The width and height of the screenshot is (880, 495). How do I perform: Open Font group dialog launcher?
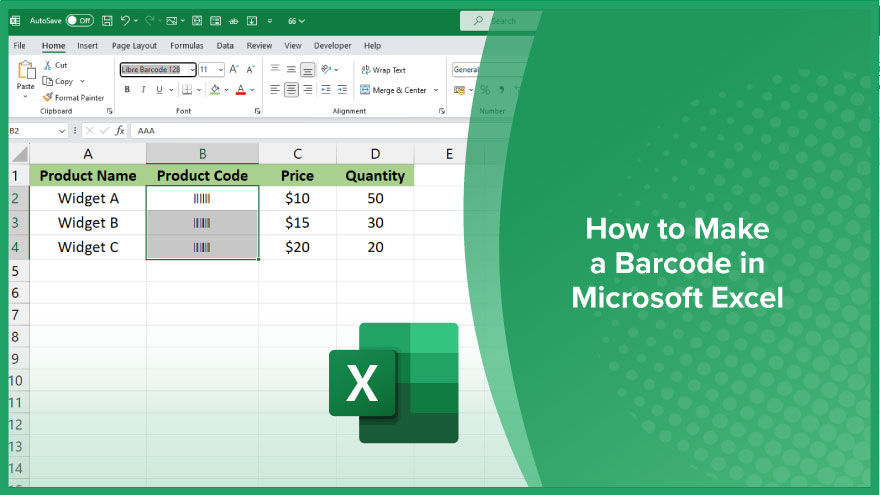pyautogui.click(x=258, y=111)
